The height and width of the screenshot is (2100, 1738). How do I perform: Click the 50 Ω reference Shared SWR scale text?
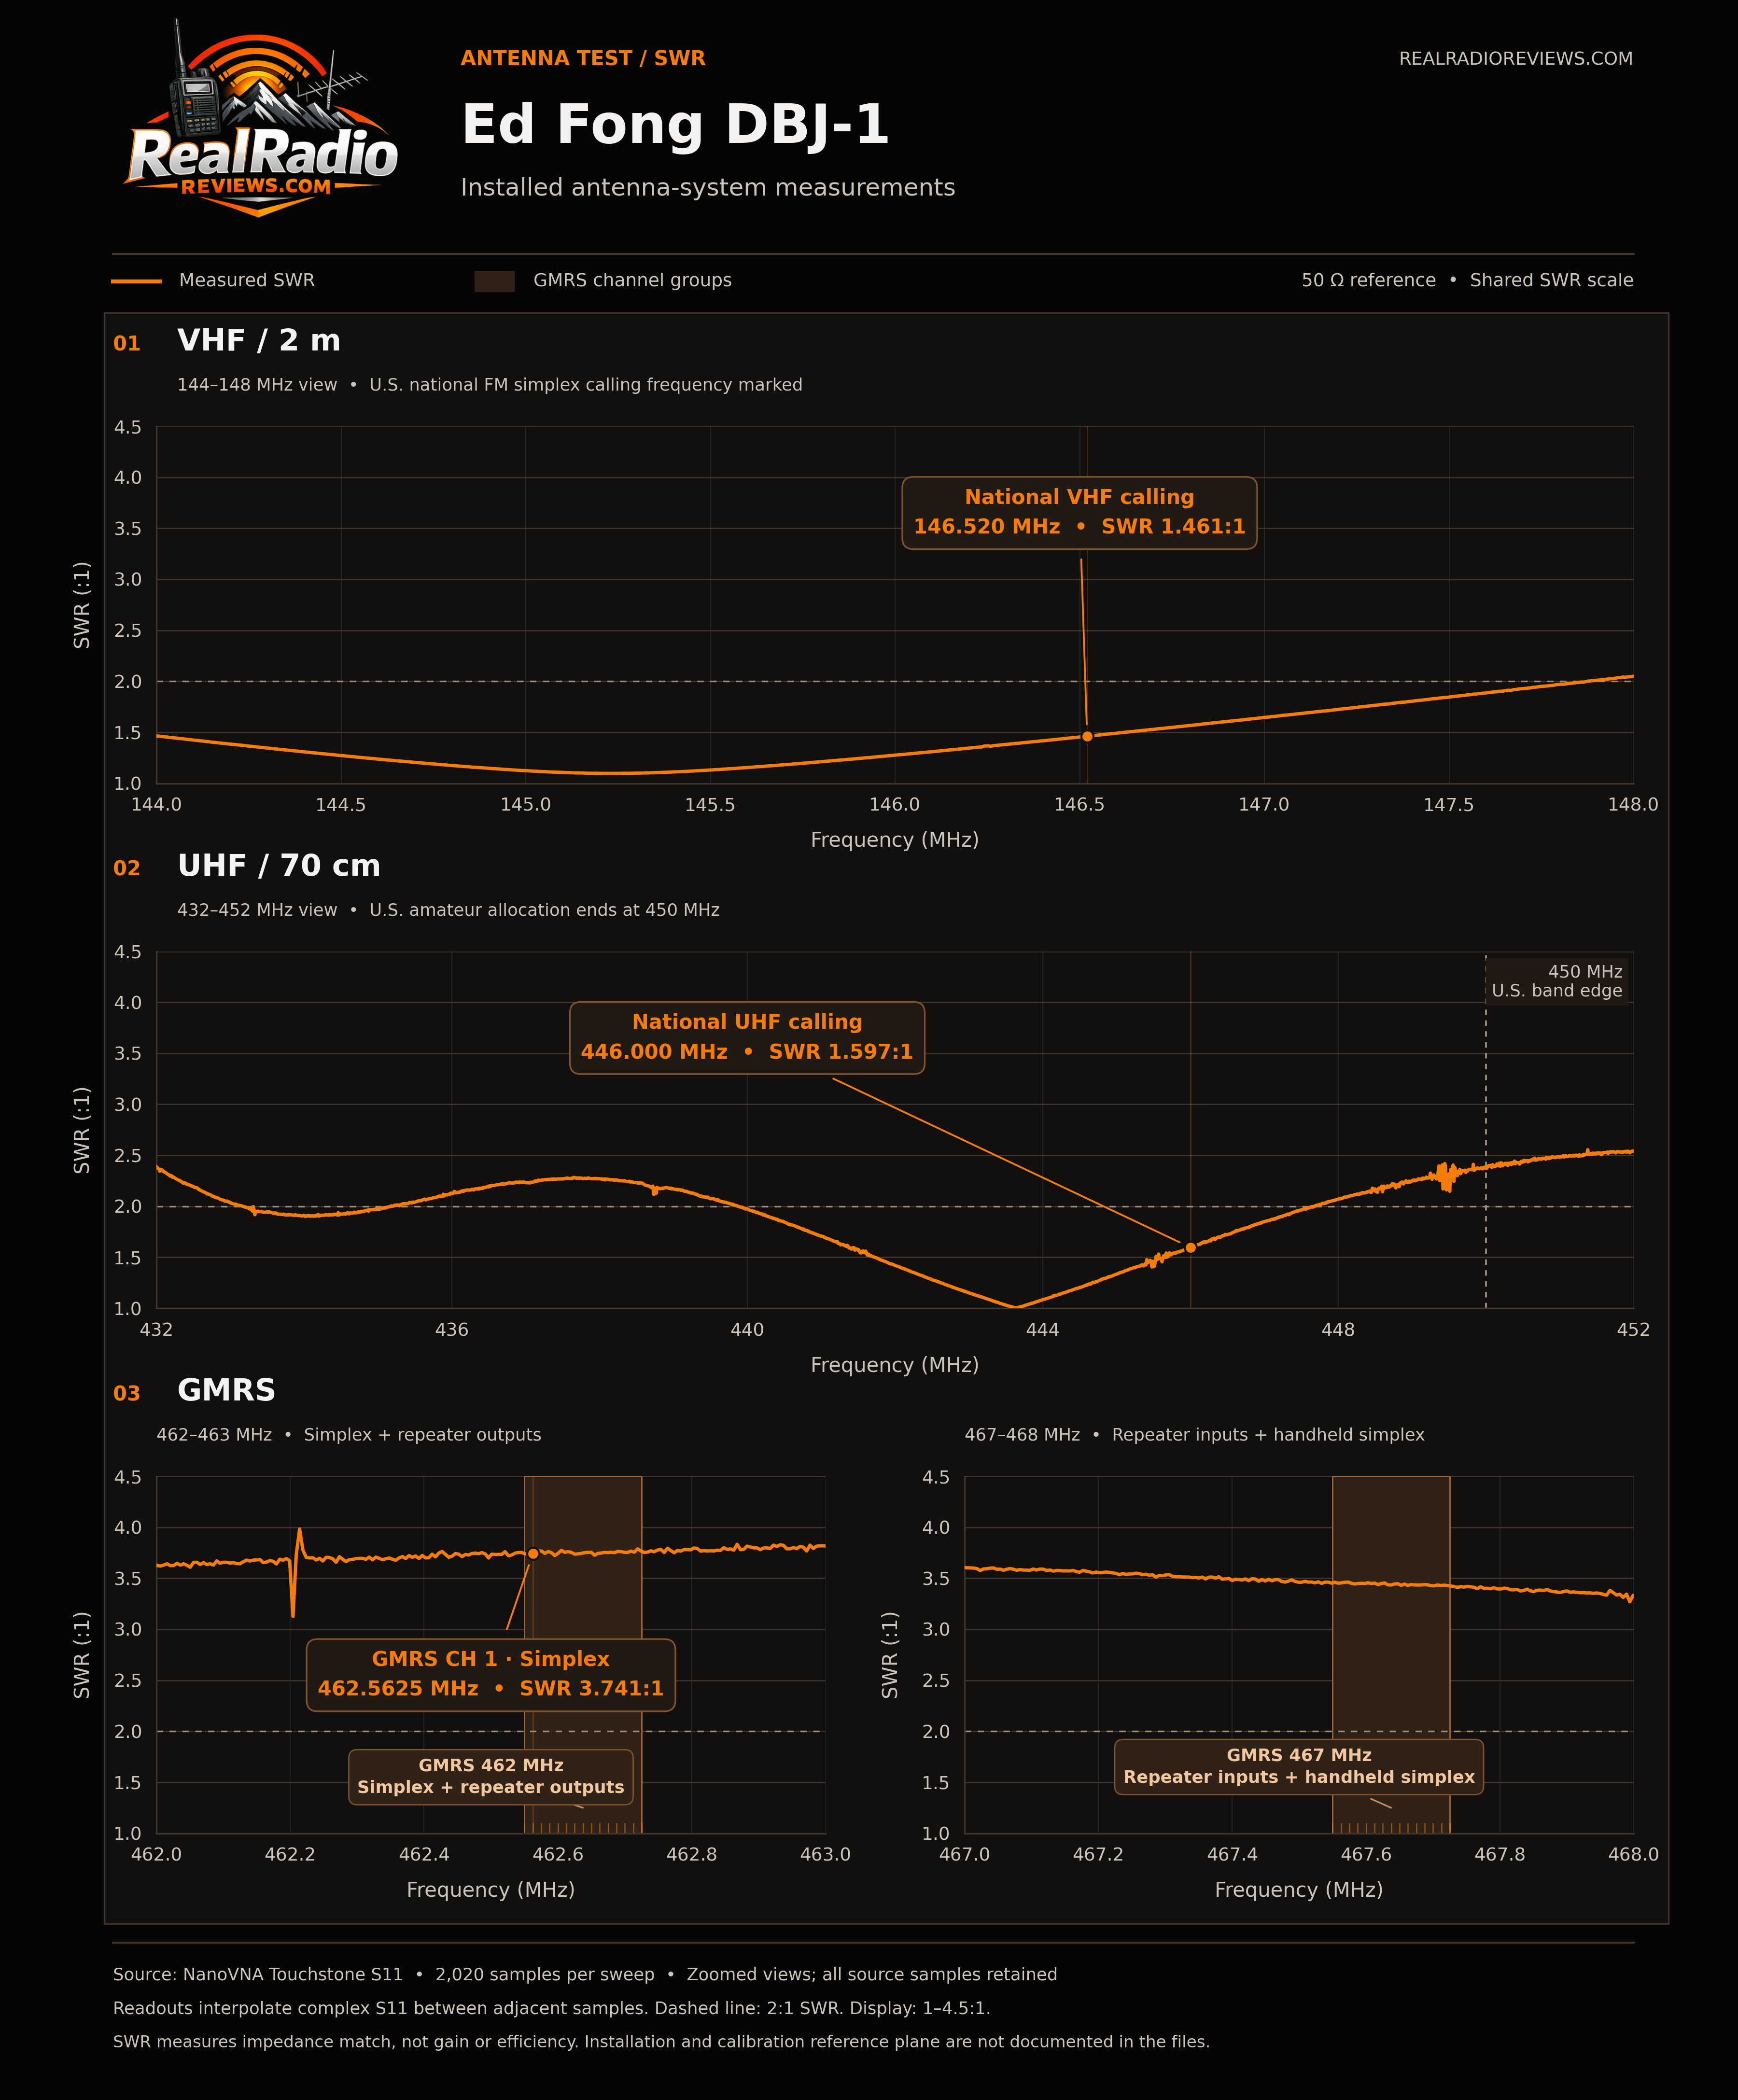point(1467,280)
